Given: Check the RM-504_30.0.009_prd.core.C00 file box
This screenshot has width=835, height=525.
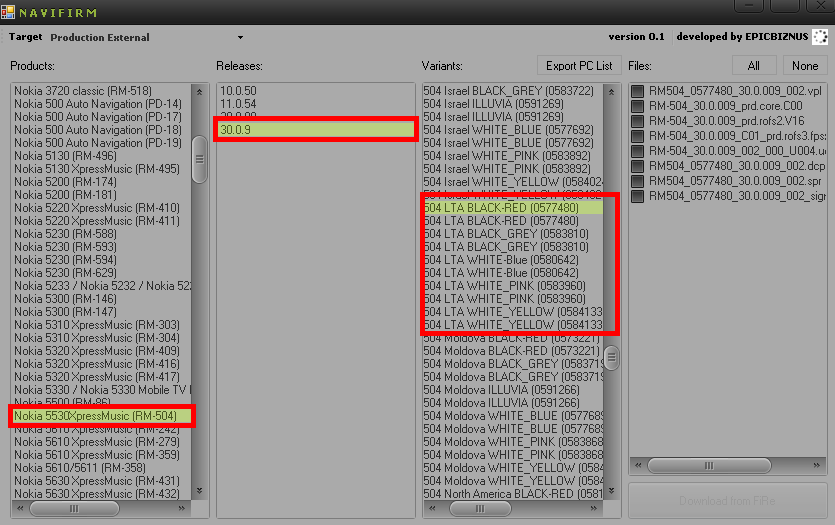Looking at the screenshot, I should [x=637, y=106].
